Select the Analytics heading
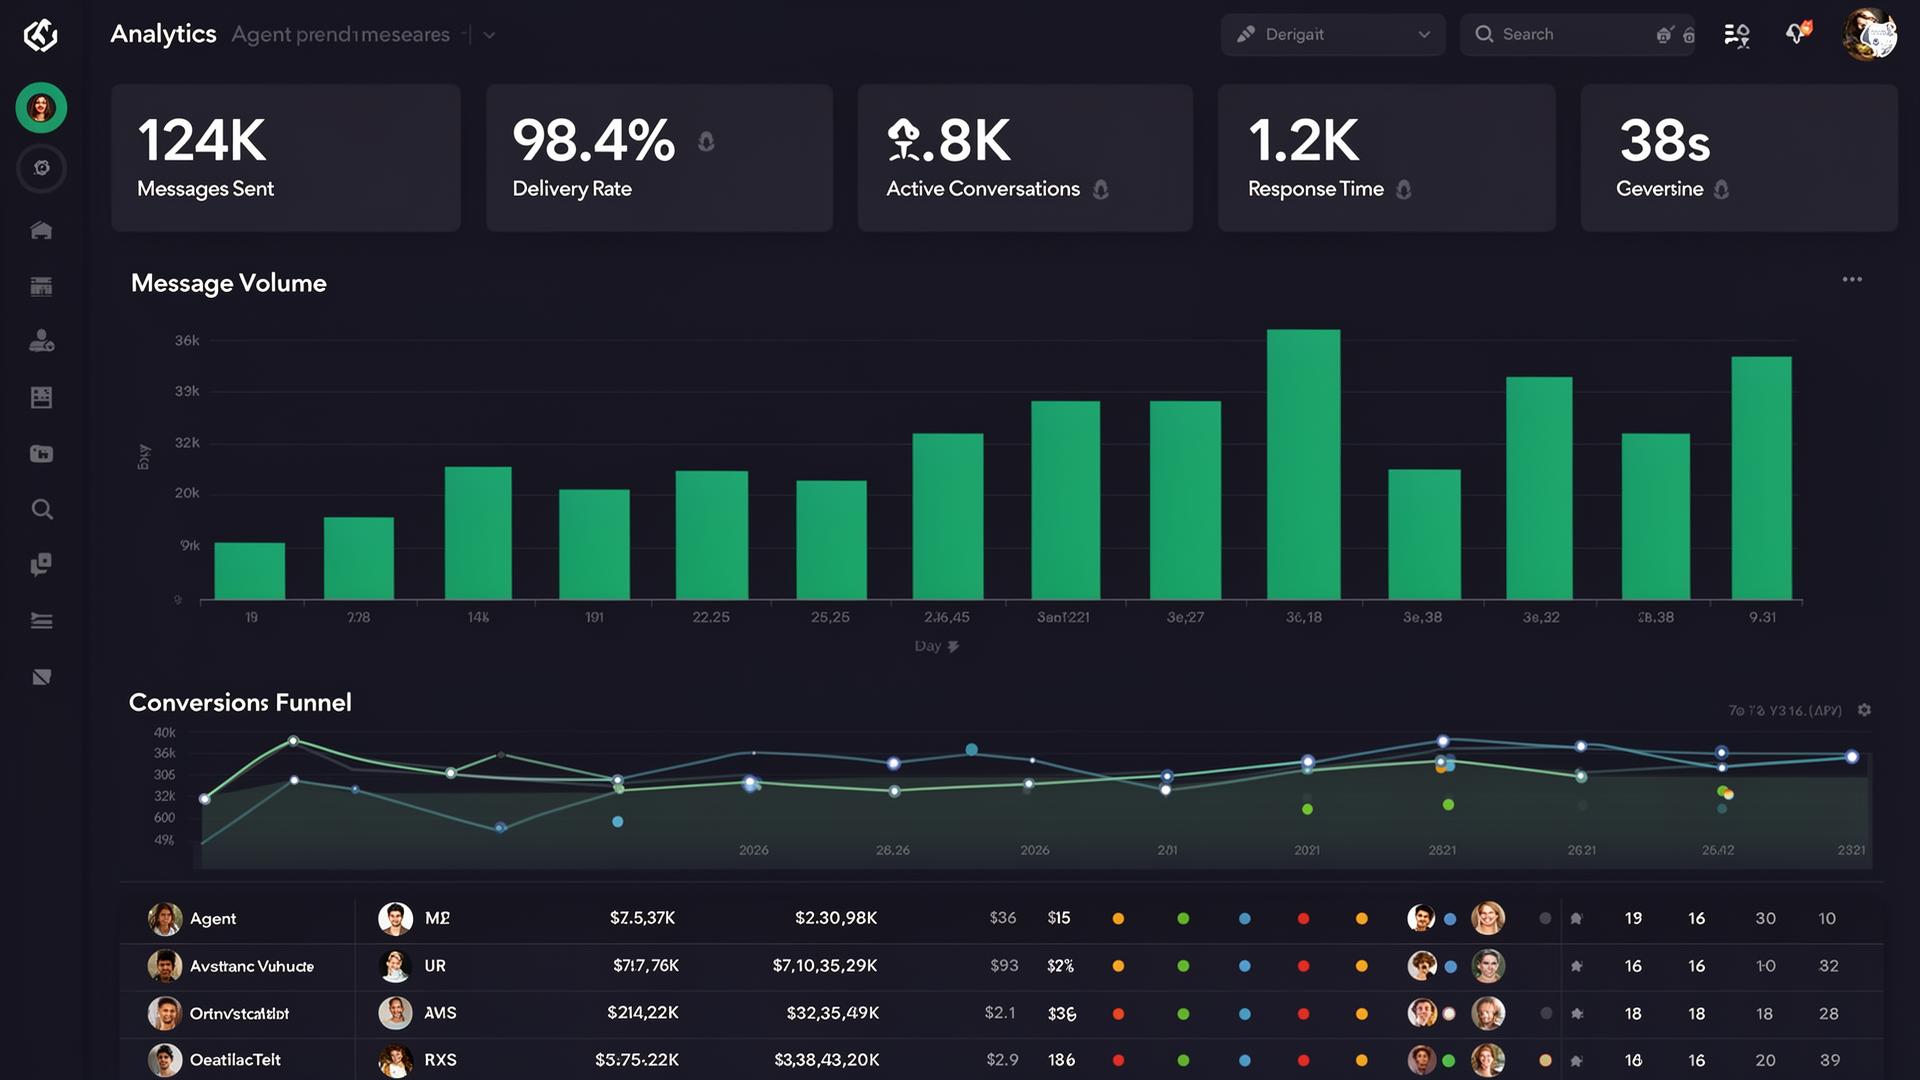The width and height of the screenshot is (1920, 1080). pos(163,34)
